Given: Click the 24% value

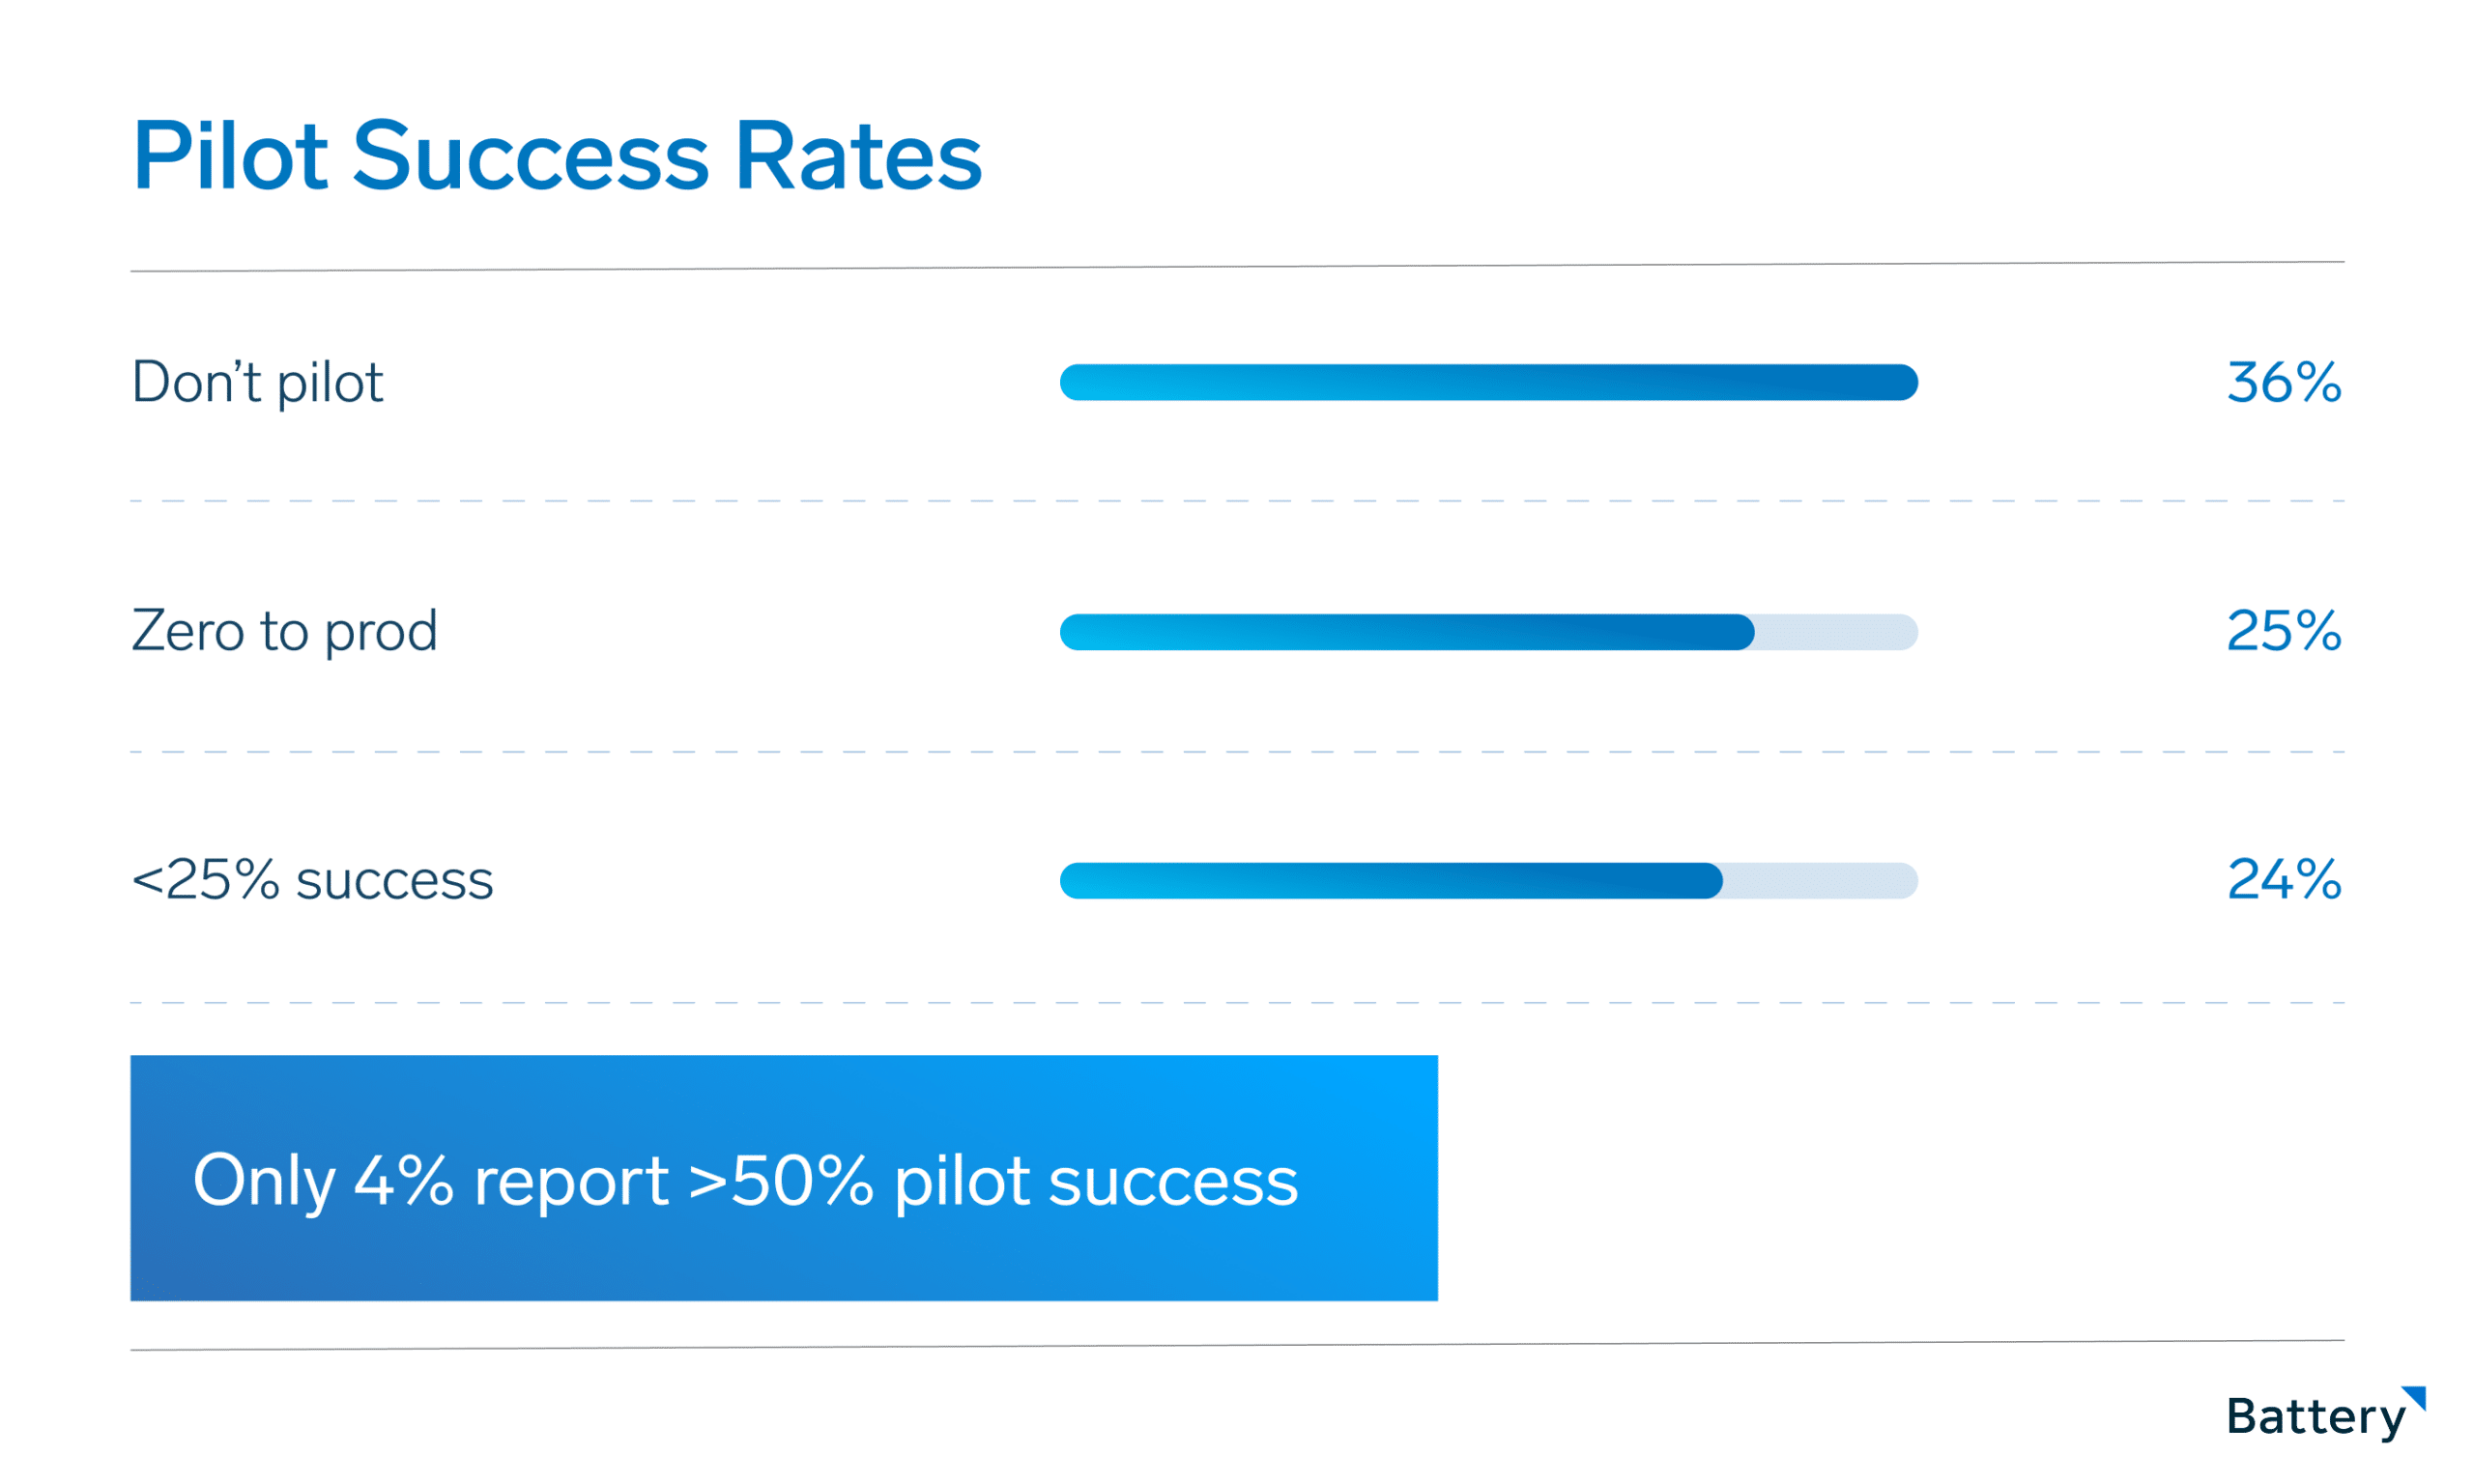Looking at the screenshot, I should pos(2283,880).
